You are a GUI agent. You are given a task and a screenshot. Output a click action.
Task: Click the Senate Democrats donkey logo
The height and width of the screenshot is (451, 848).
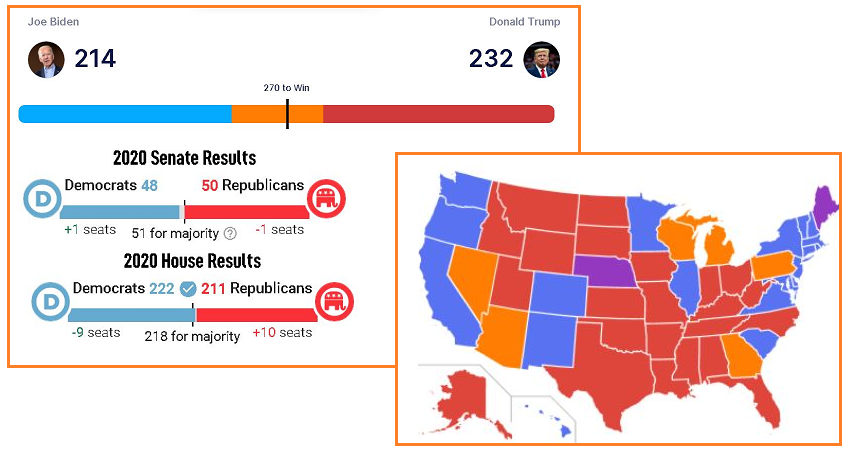[x=43, y=199]
